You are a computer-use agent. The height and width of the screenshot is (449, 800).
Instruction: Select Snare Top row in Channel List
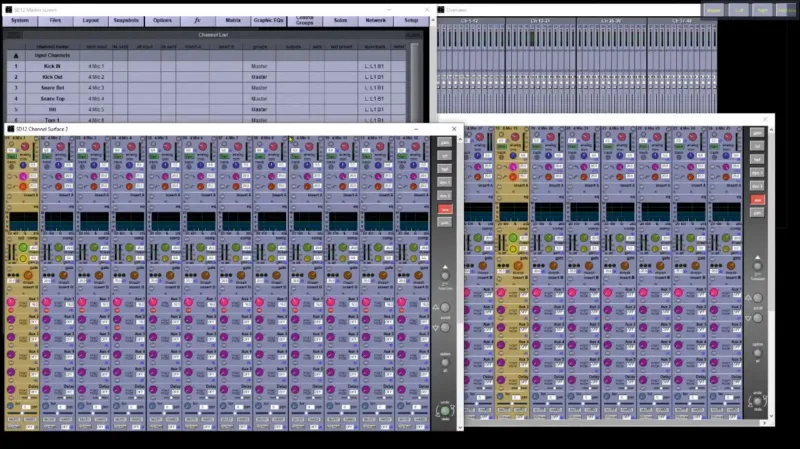[207, 98]
